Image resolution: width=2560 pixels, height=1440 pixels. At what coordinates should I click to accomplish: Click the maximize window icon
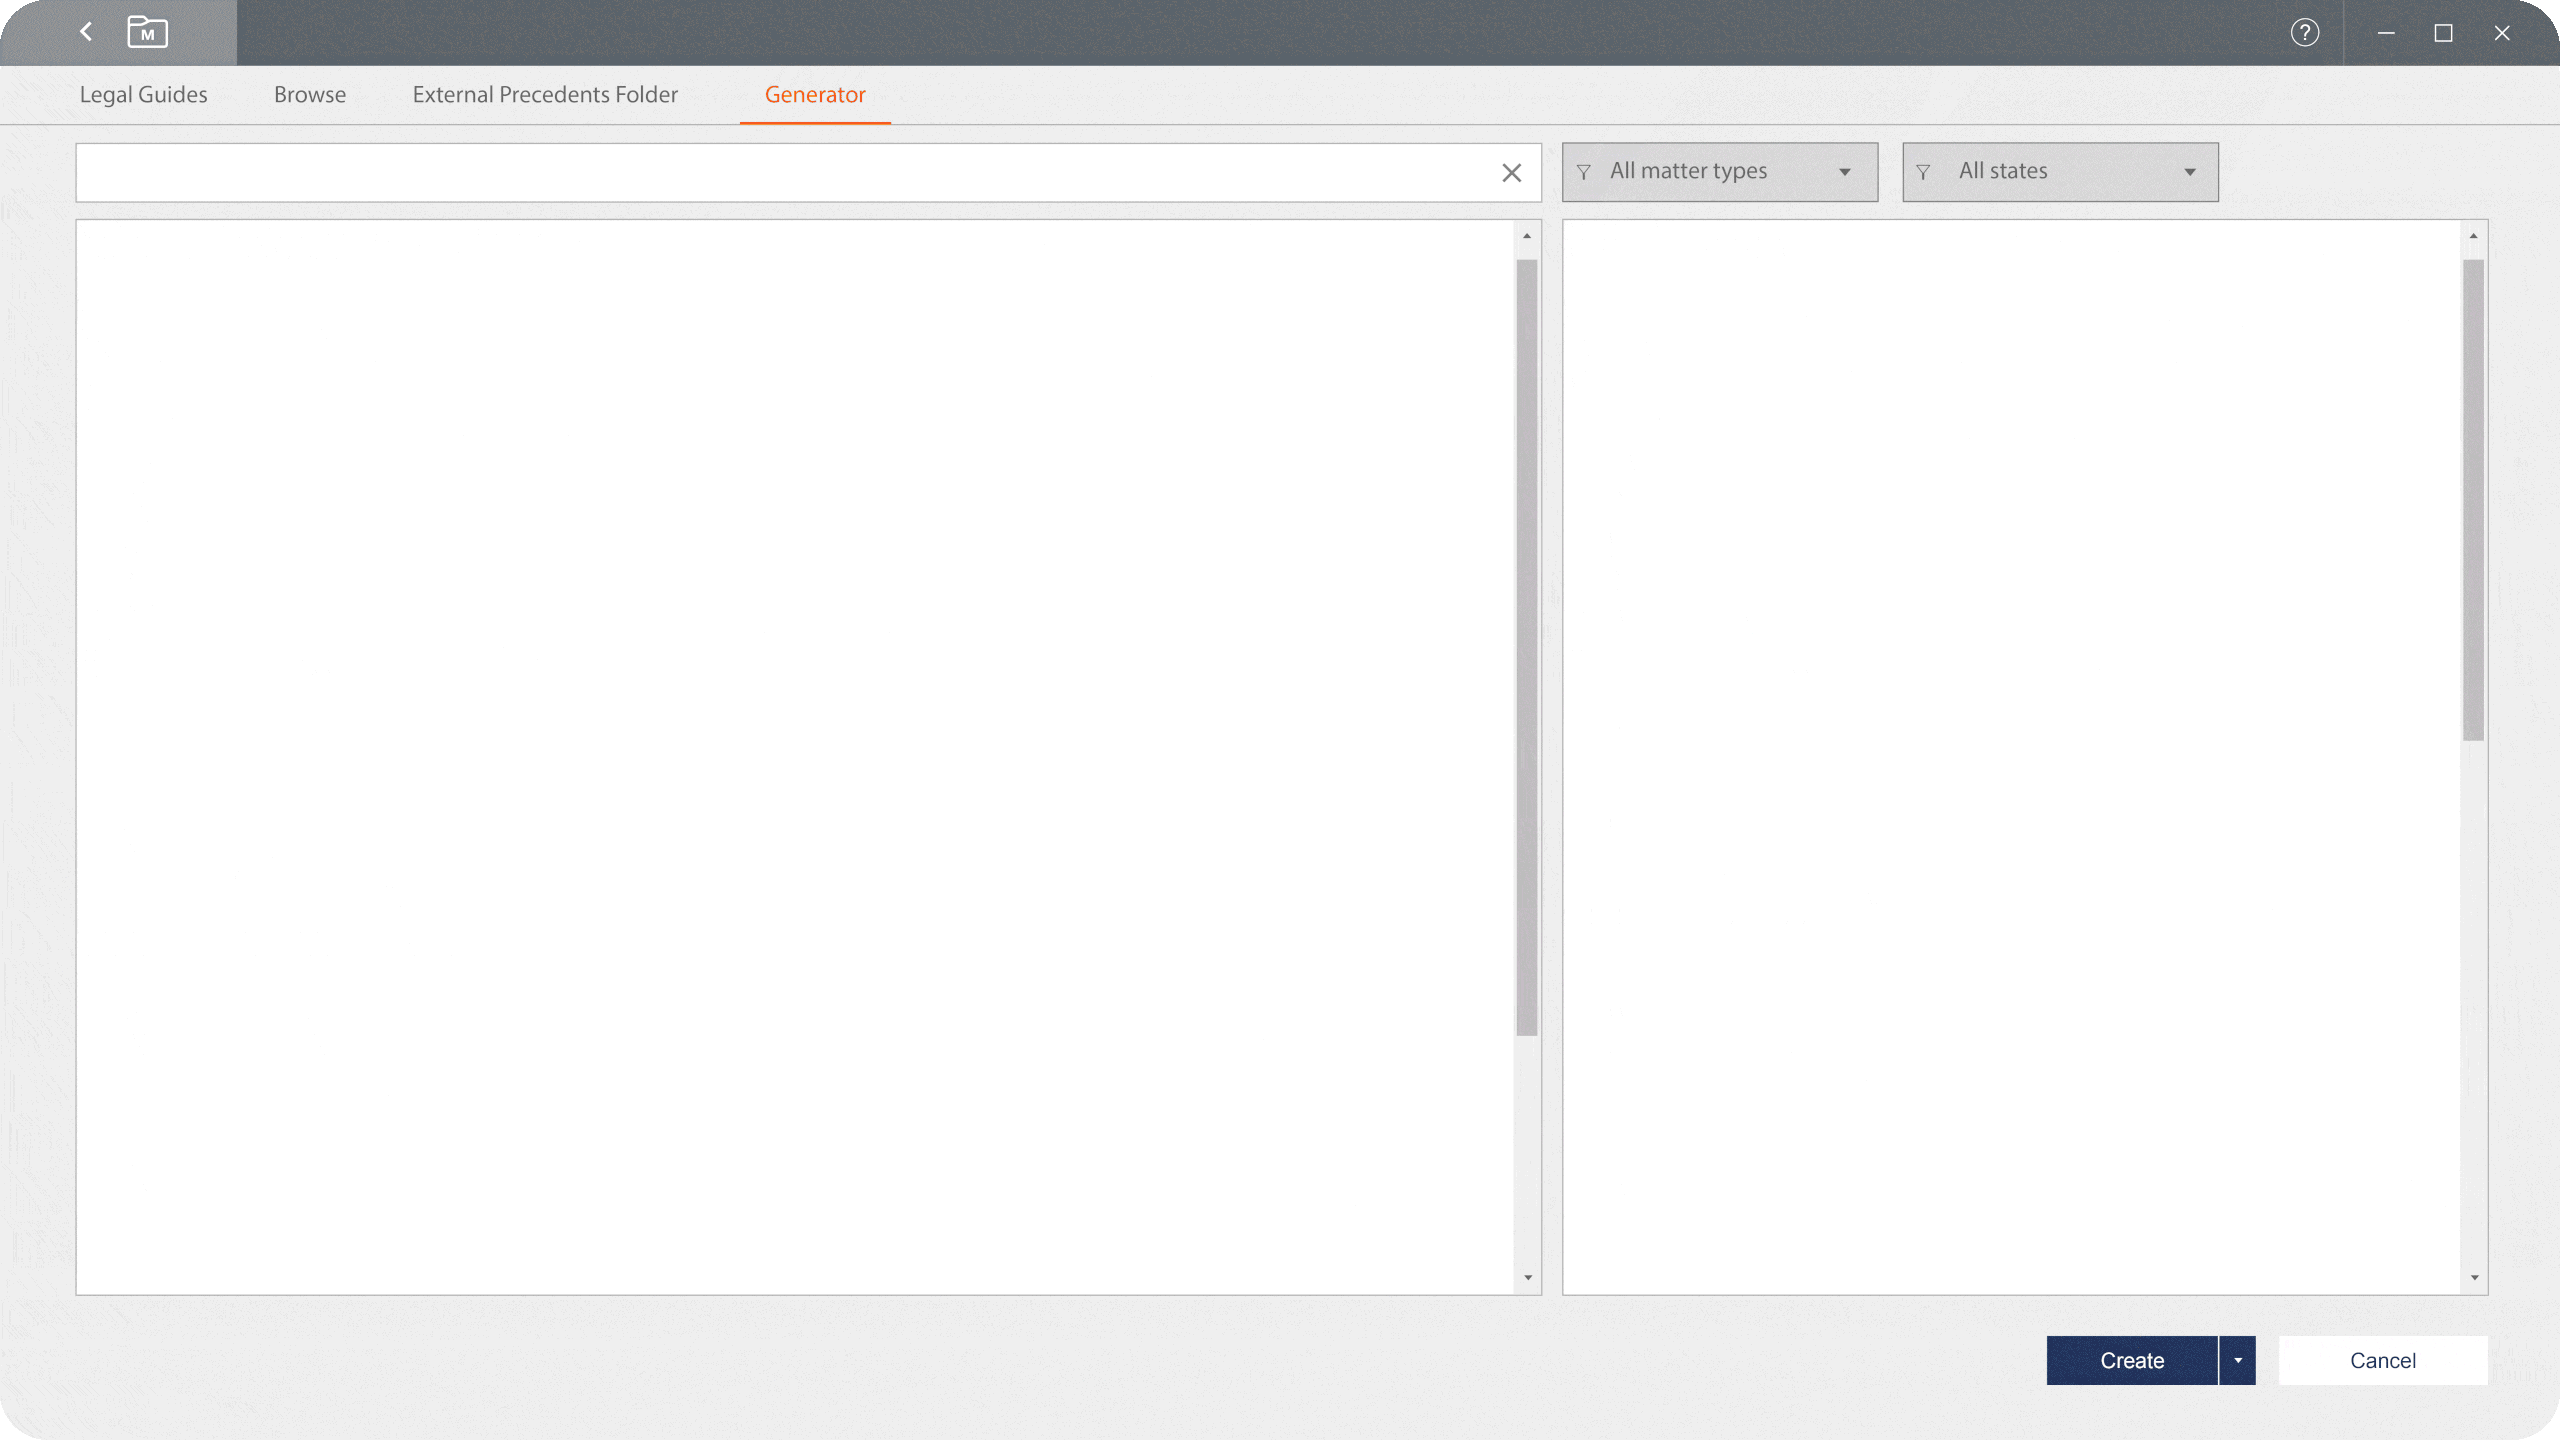pyautogui.click(x=2443, y=32)
